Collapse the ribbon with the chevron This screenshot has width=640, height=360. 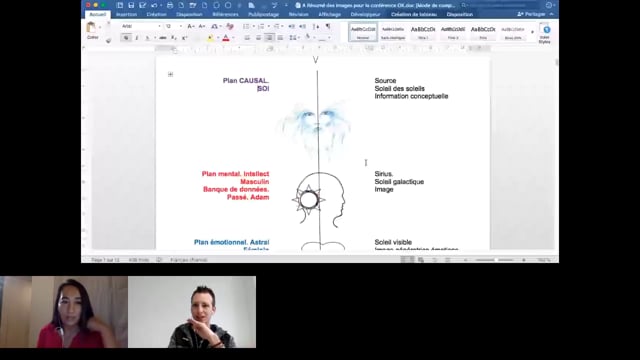[552, 14]
